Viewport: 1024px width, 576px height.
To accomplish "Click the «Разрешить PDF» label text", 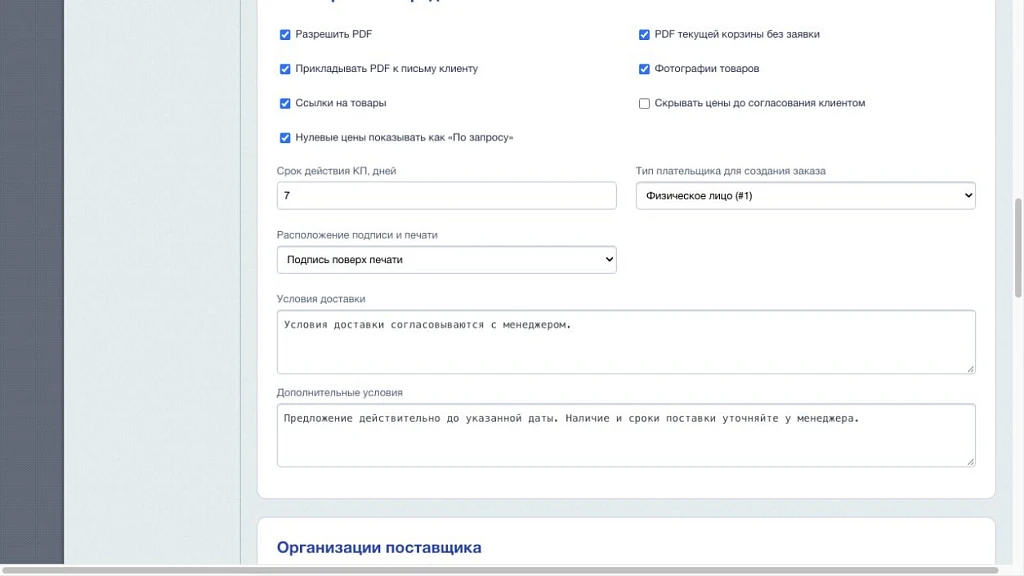I will (x=334, y=34).
